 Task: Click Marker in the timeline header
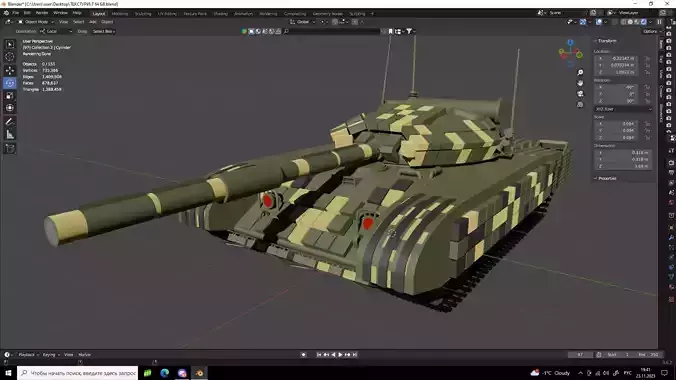pos(84,355)
